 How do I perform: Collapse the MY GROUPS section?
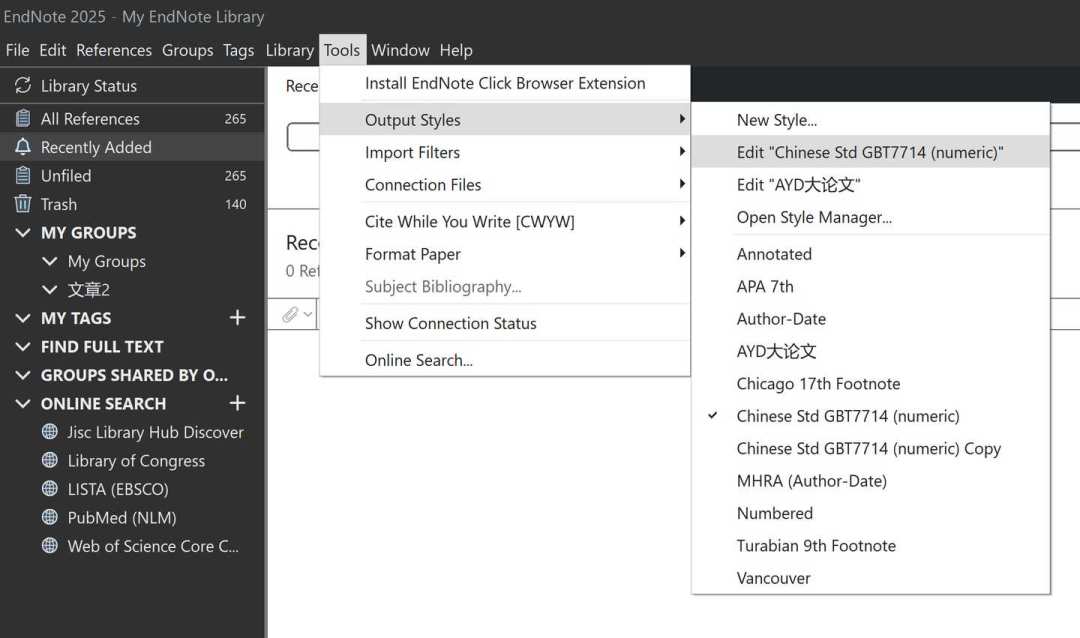23,233
